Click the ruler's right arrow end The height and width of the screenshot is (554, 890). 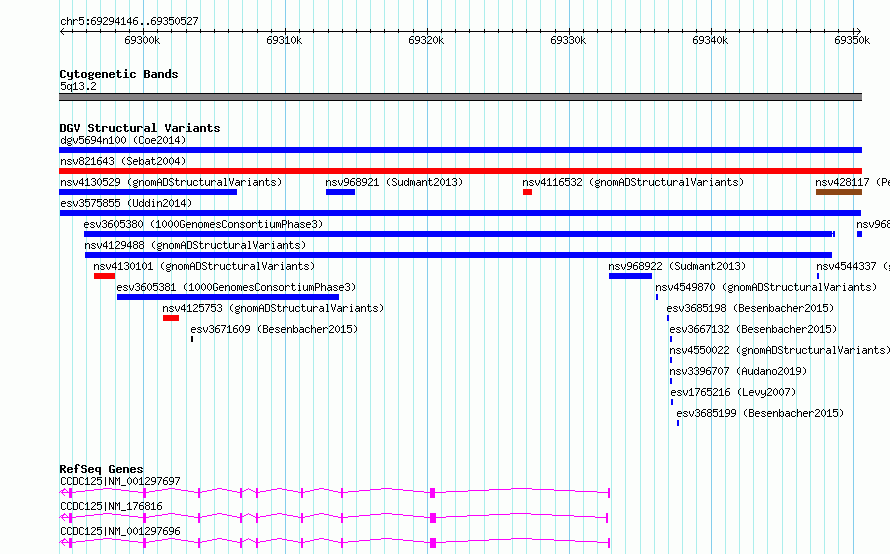858,31
